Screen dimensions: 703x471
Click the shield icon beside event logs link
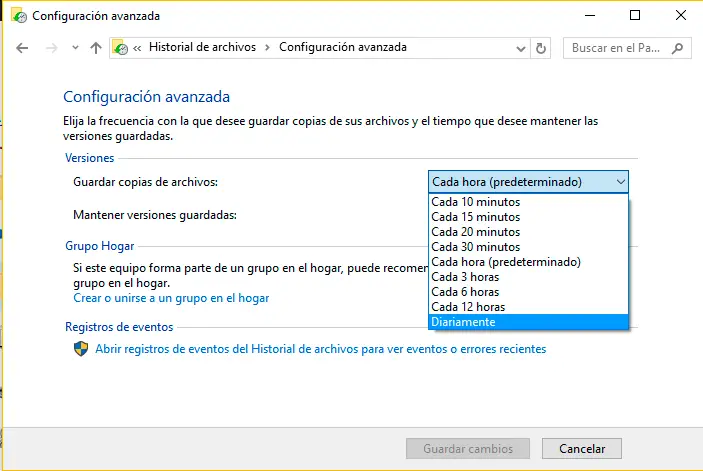pyautogui.click(x=82, y=349)
